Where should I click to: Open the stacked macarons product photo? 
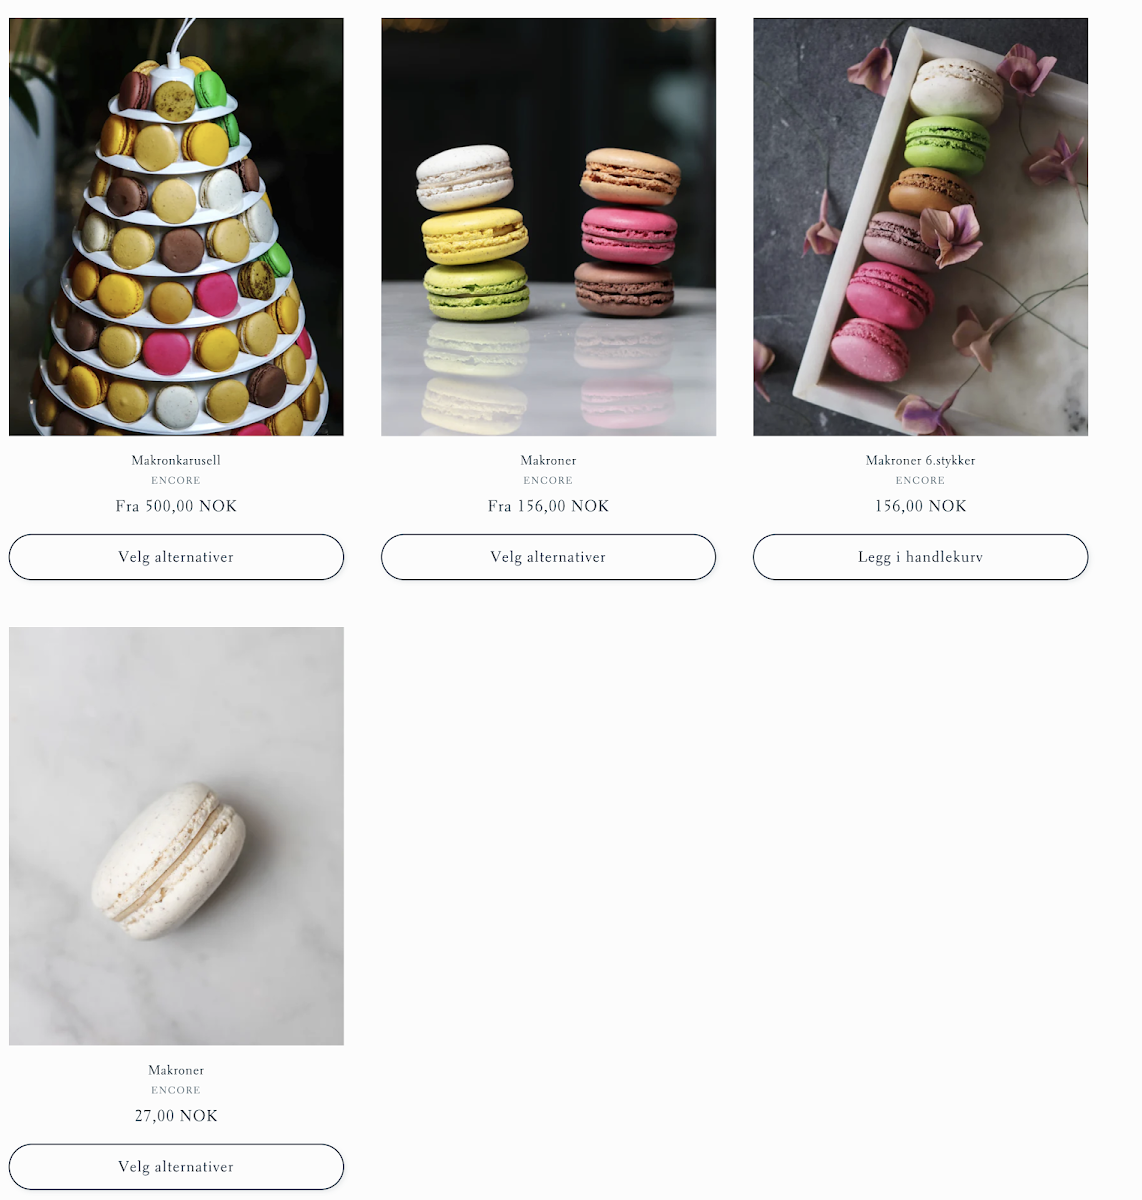pyautogui.click(x=548, y=227)
